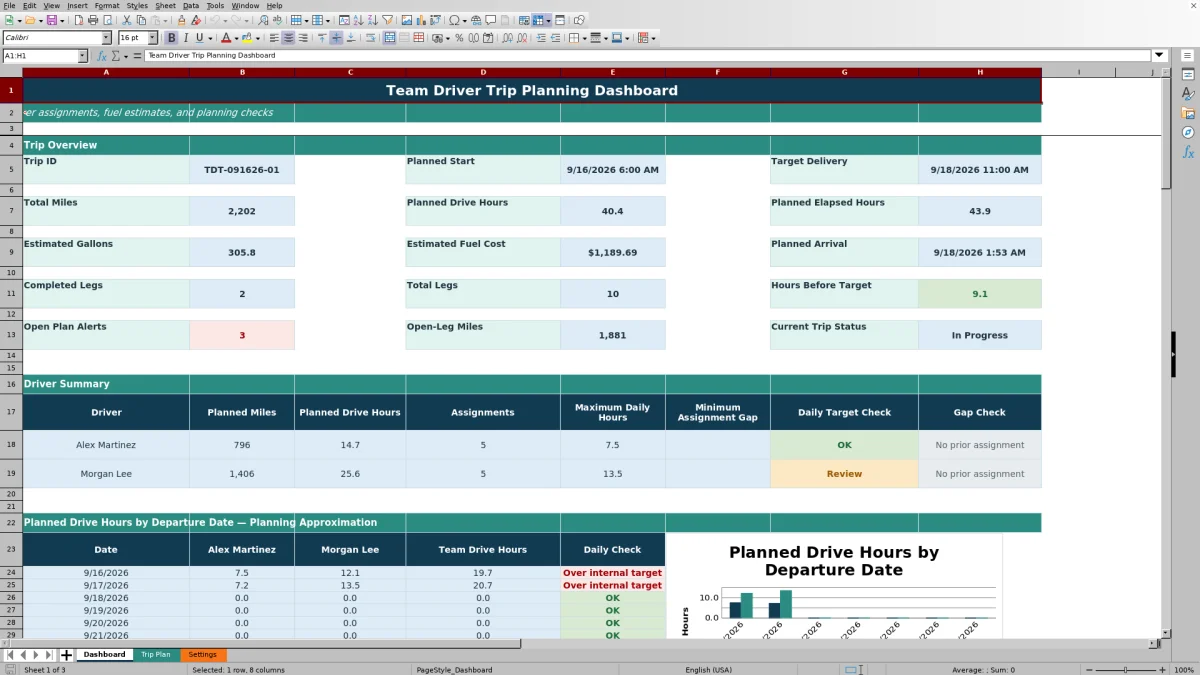This screenshot has height=675, width=1200.
Task: Toggle Italic formatting button
Action: [186, 38]
